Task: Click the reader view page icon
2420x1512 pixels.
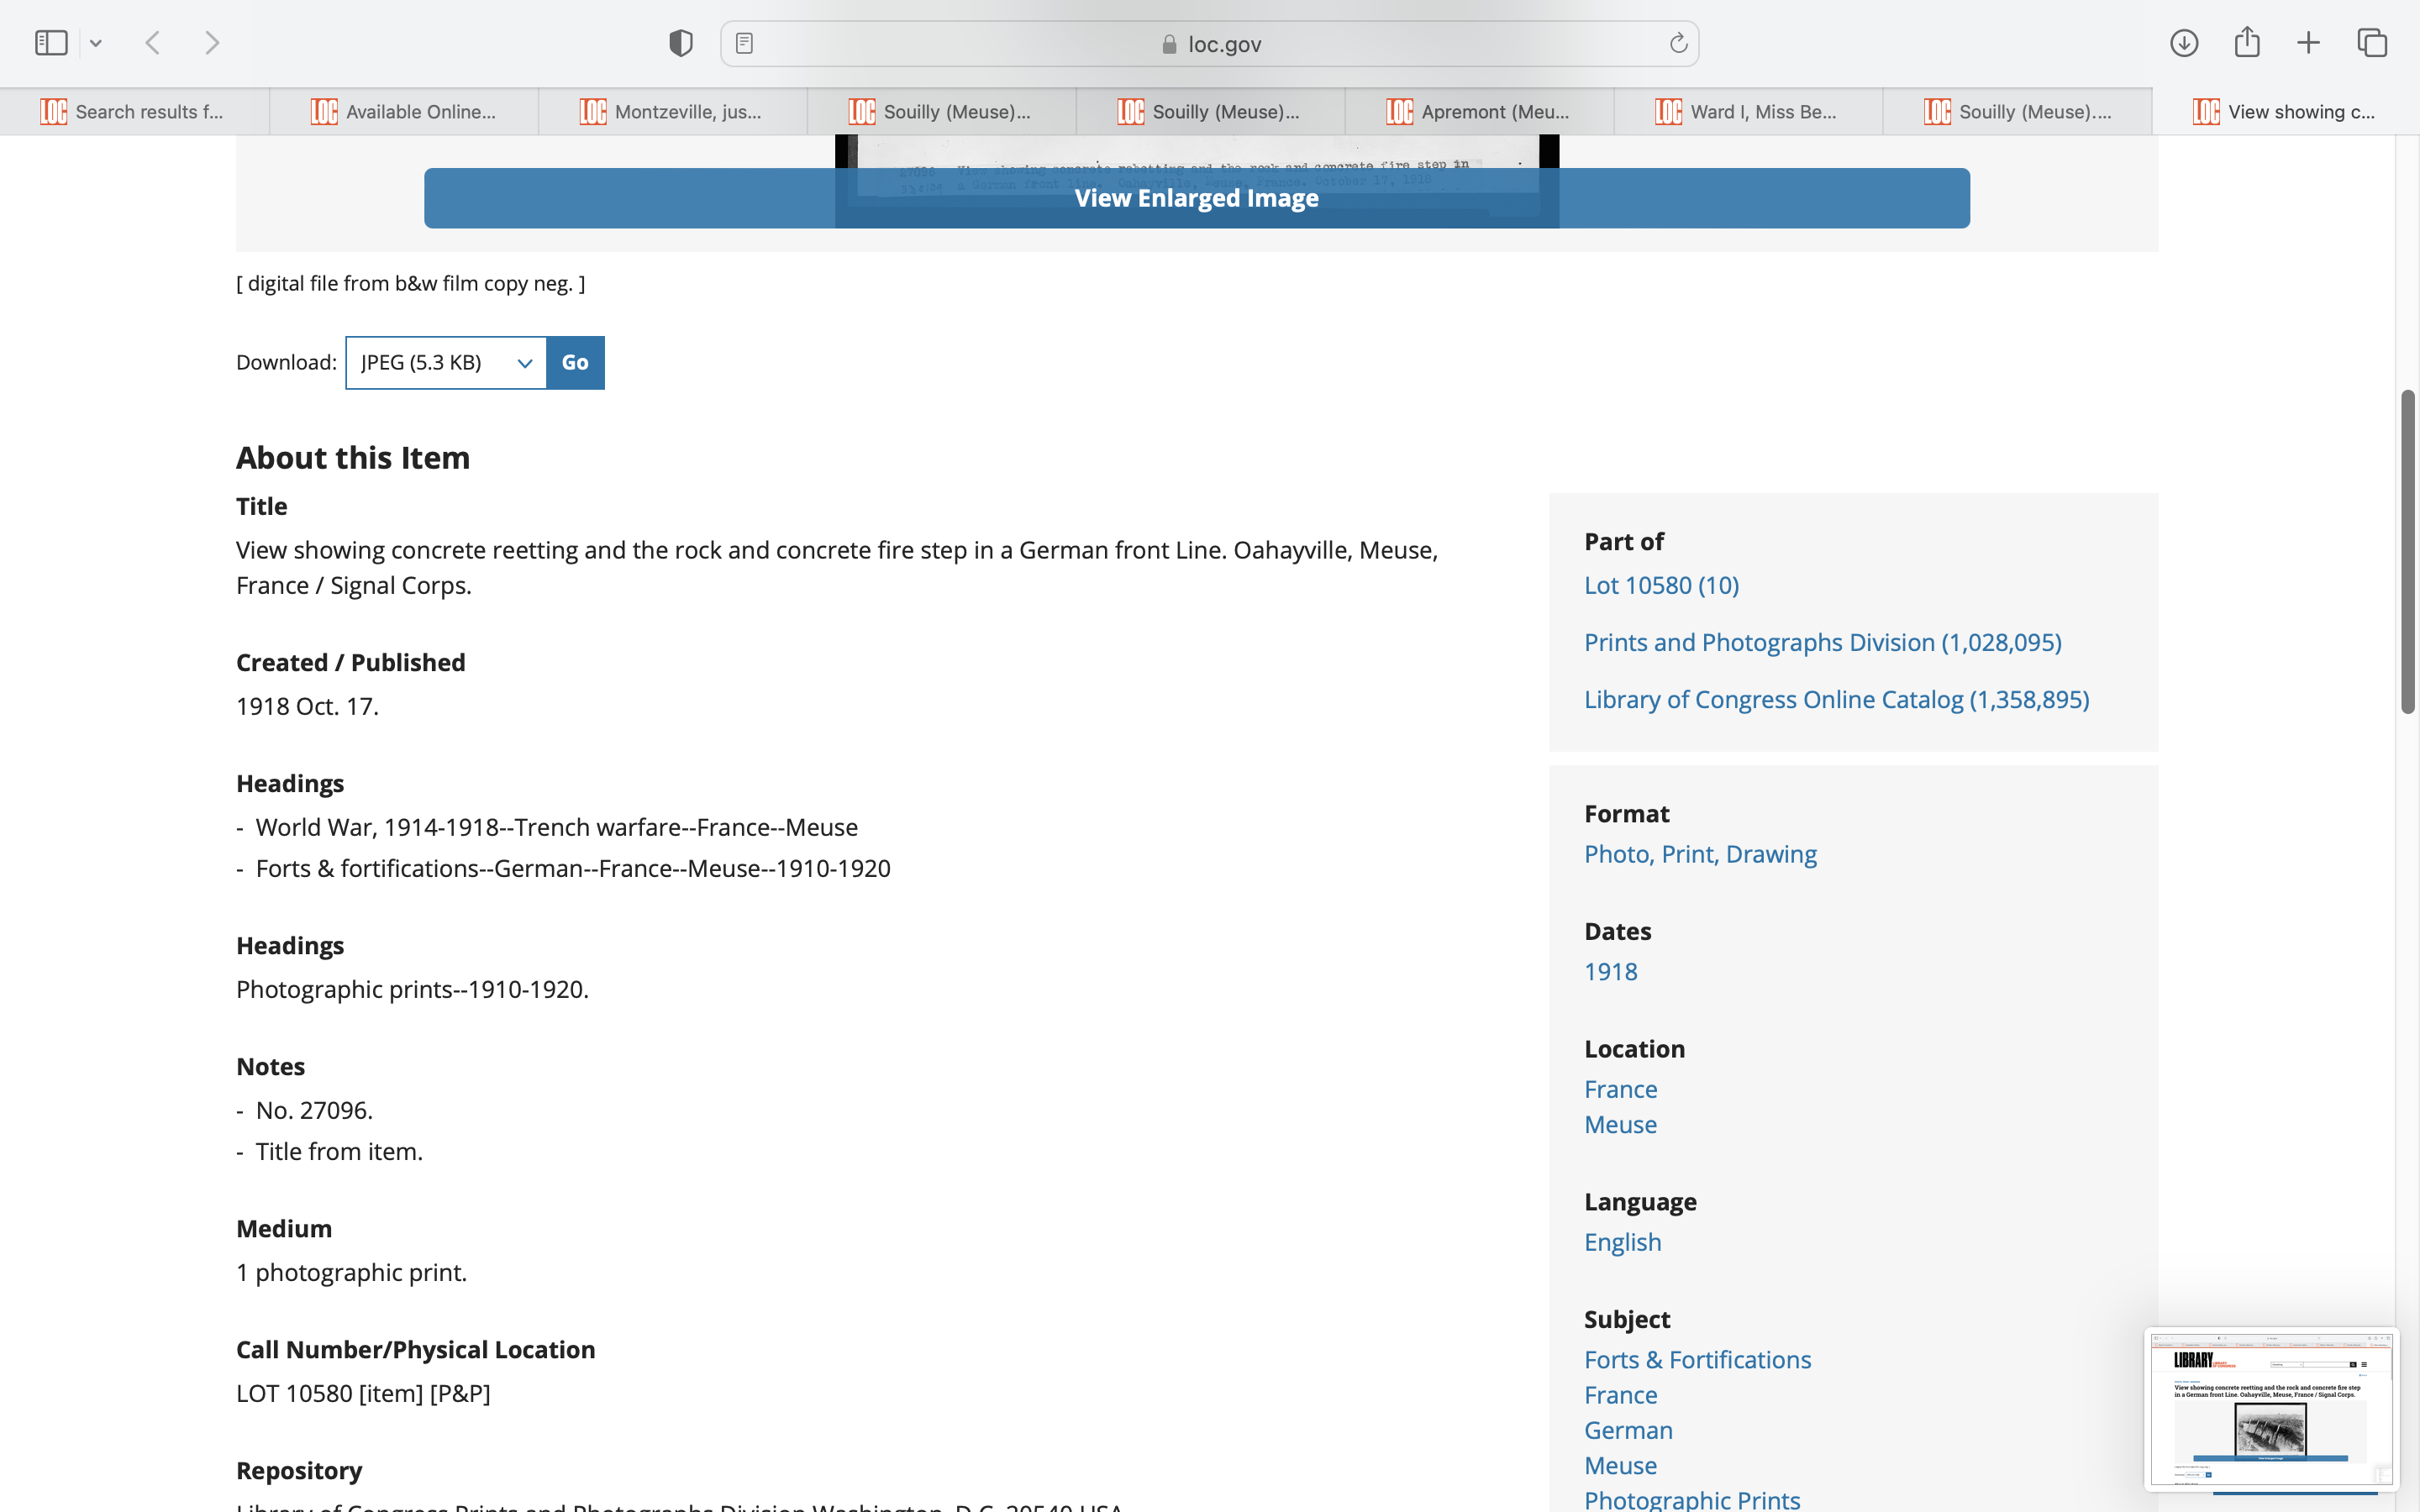Action: pyautogui.click(x=744, y=43)
